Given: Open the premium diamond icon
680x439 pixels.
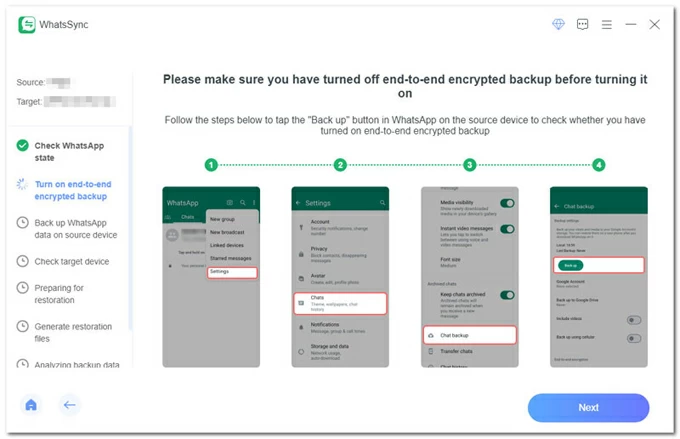Looking at the screenshot, I should (559, 25).
